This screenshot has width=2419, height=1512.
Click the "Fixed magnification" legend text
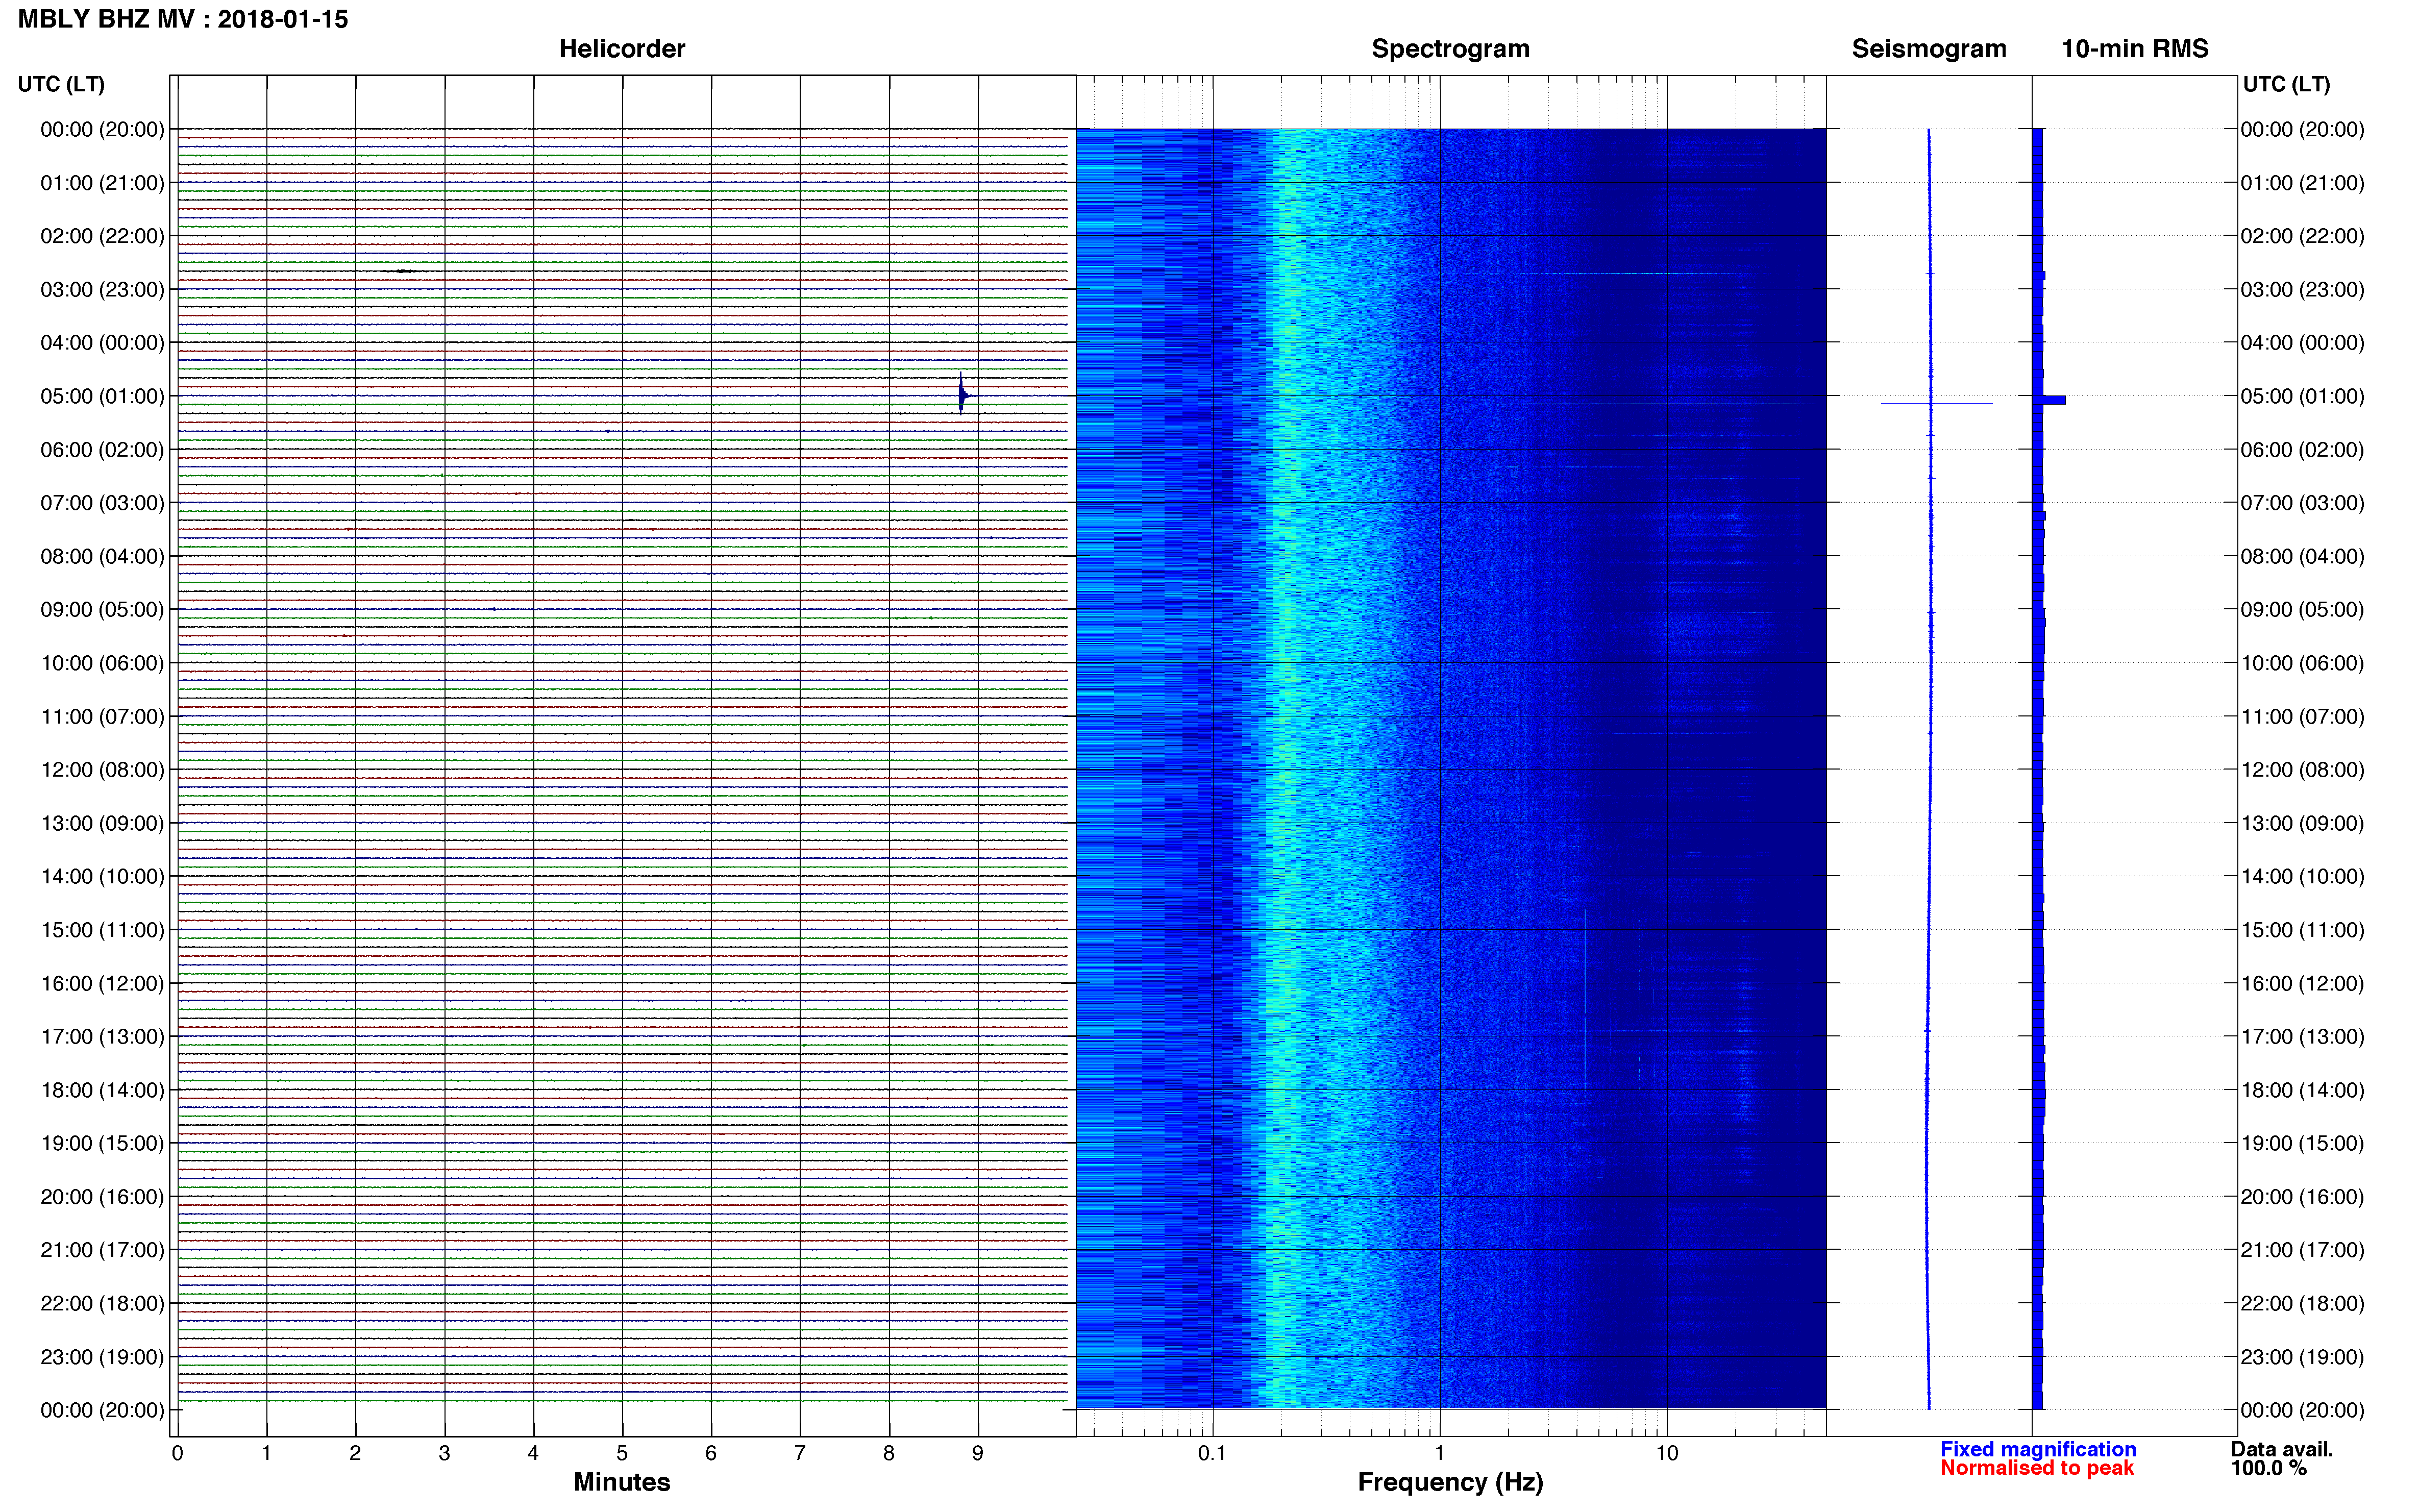click(x=2038, y=1449)
